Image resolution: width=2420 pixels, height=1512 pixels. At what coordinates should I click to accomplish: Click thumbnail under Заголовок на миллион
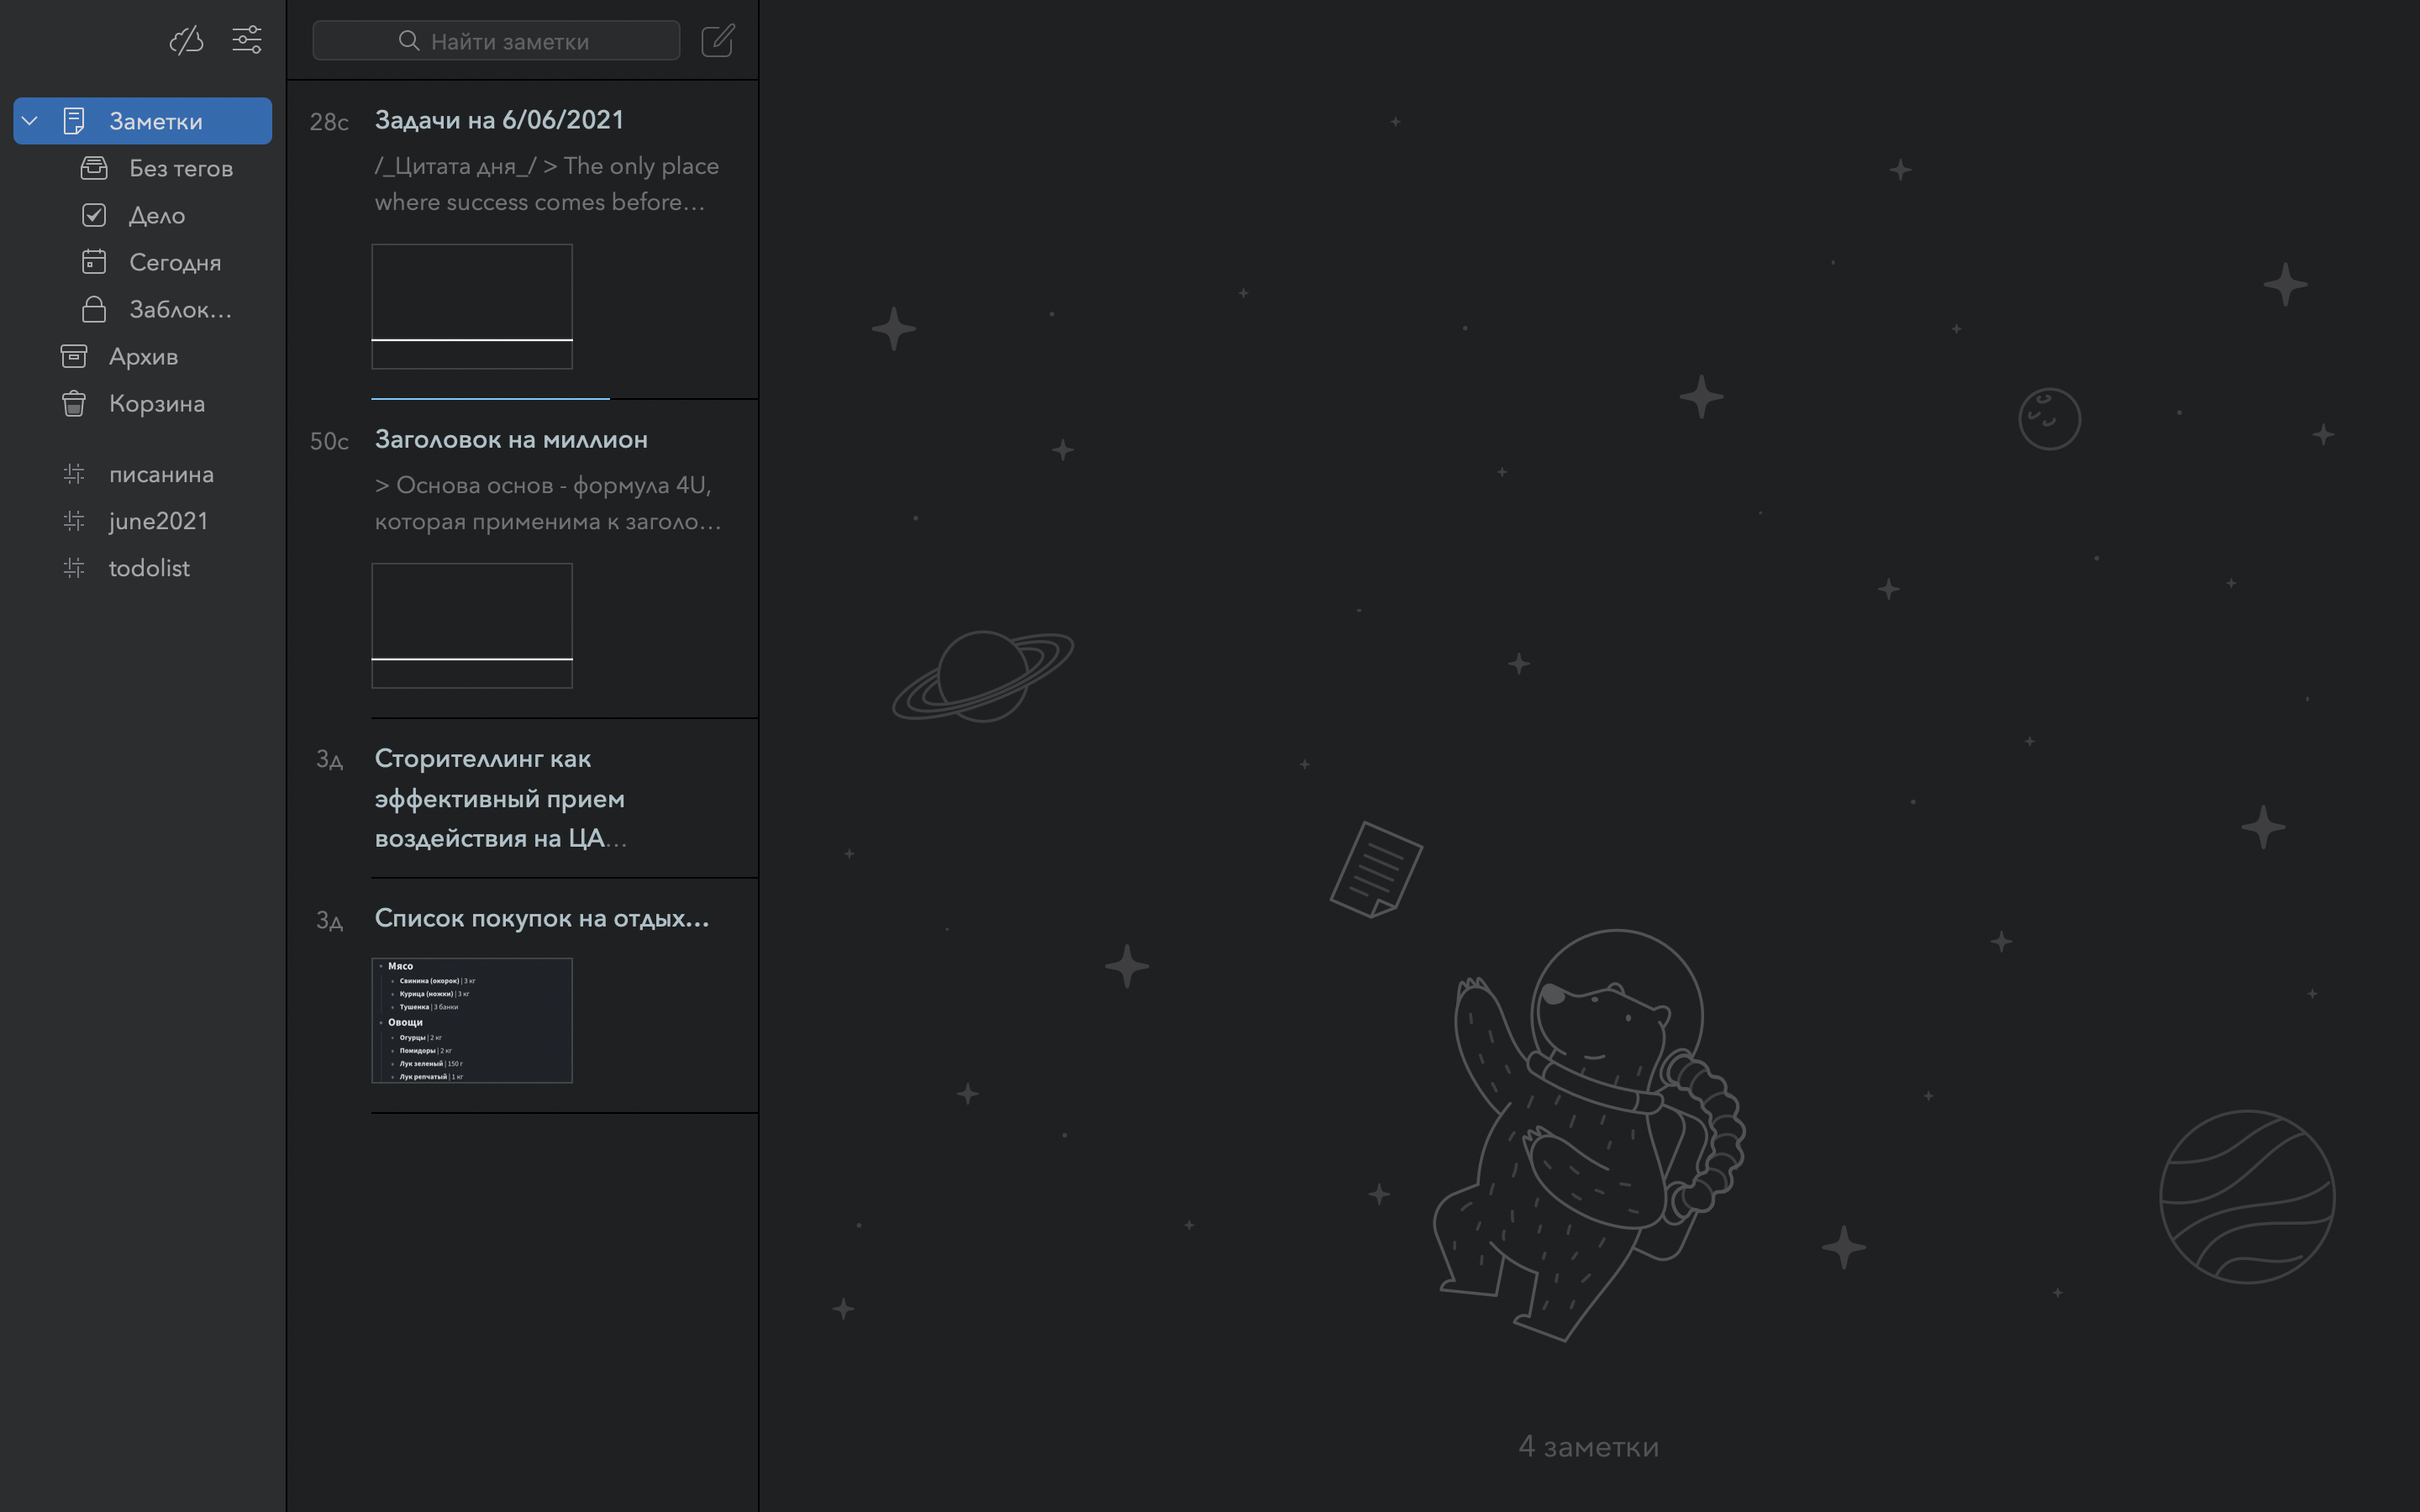tap(472, 625)
